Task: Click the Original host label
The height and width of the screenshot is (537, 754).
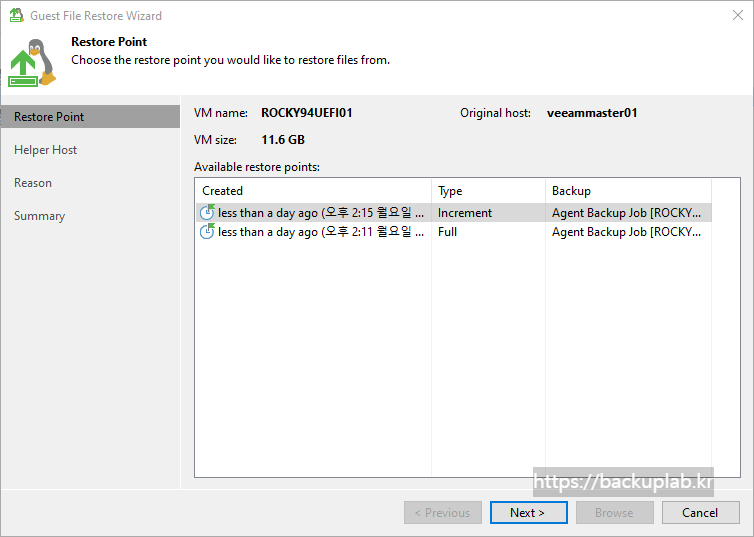Action: tap(495, 113)
